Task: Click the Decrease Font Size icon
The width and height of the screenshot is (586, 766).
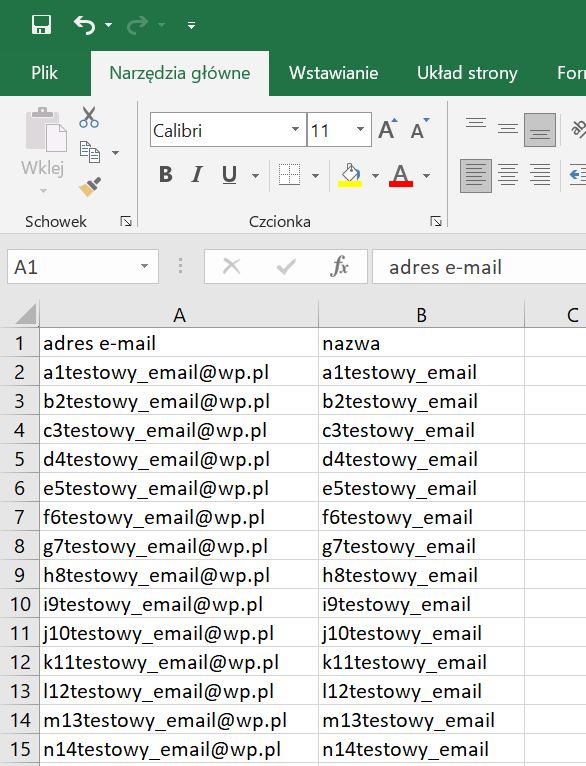Action: pos(419,129)
